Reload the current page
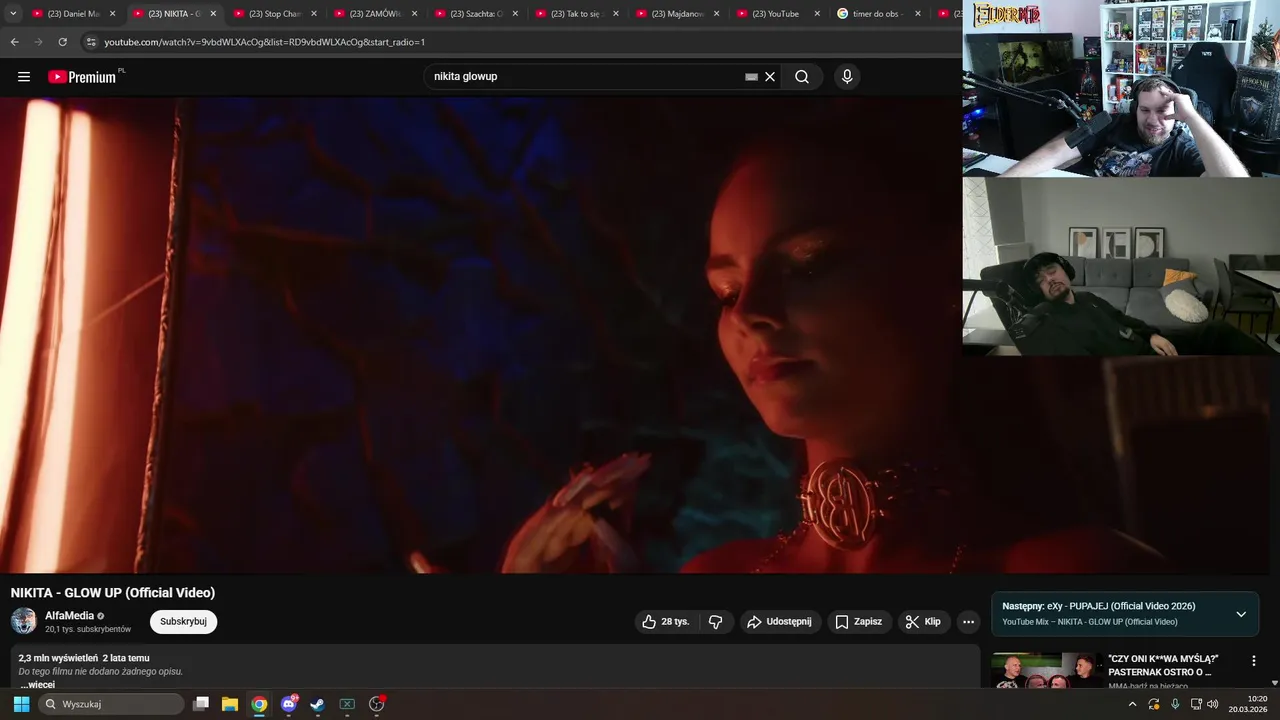1280x720 pixels. 62,42
